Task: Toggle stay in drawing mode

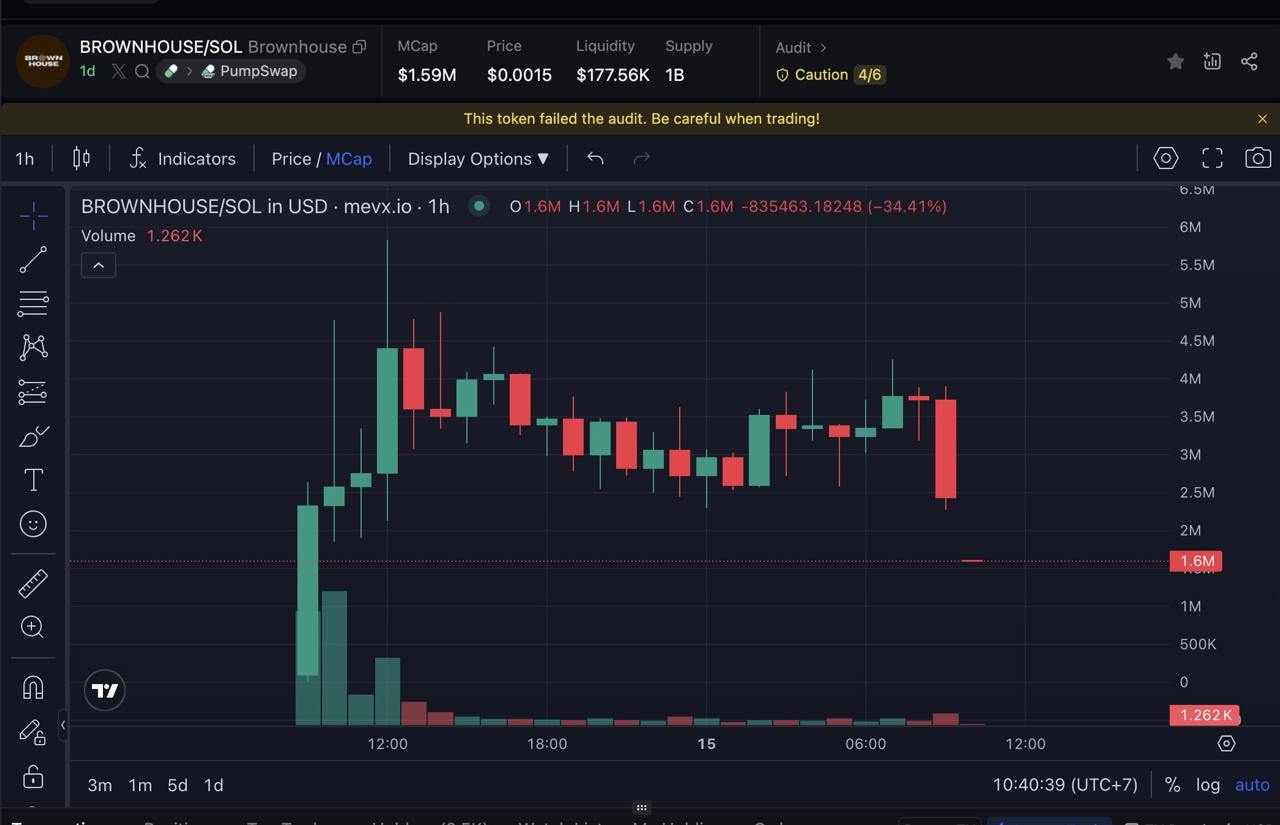Action: [33, 732]
